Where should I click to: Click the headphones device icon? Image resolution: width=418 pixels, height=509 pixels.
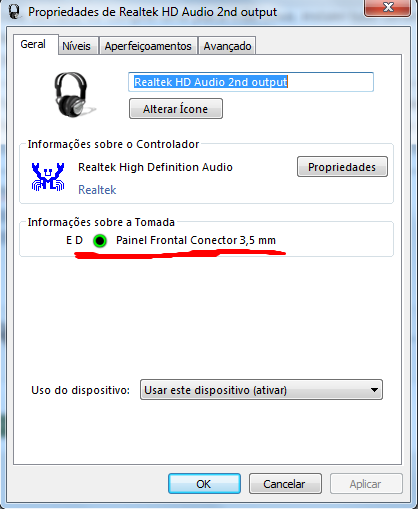(x=74, y=95)
